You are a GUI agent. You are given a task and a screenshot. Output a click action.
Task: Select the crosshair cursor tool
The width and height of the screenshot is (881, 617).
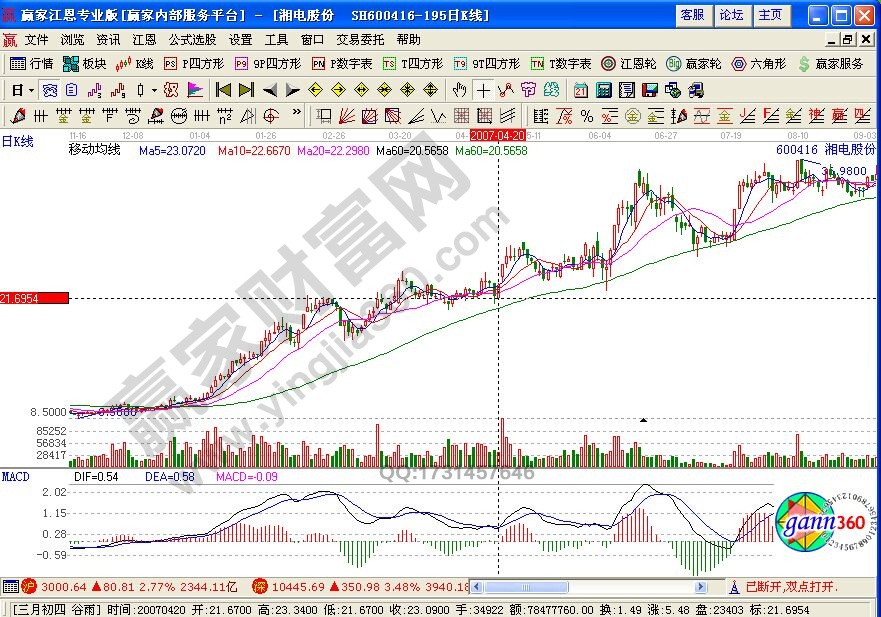point(483,90)
